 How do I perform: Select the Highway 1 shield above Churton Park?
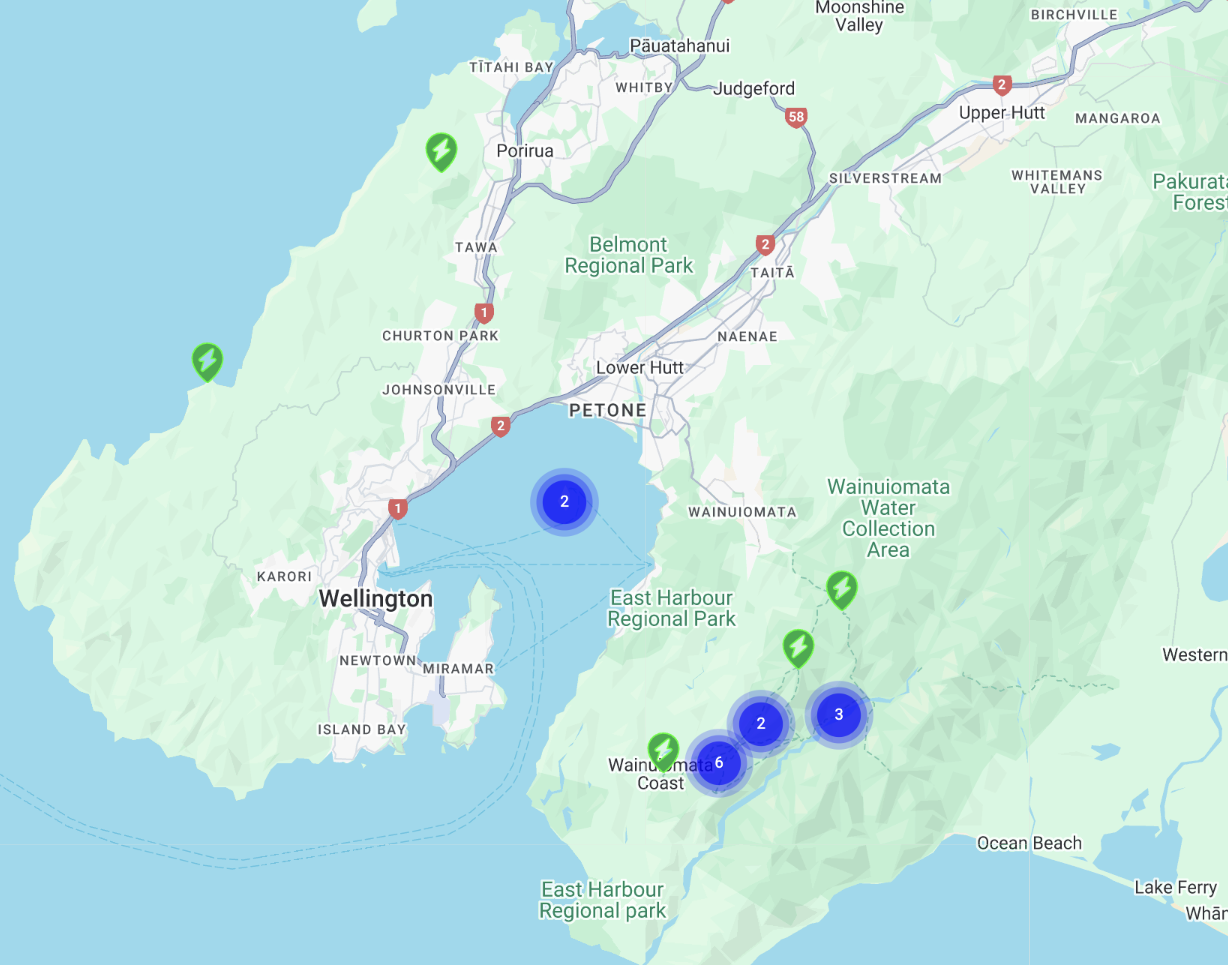tap(485, 313)
